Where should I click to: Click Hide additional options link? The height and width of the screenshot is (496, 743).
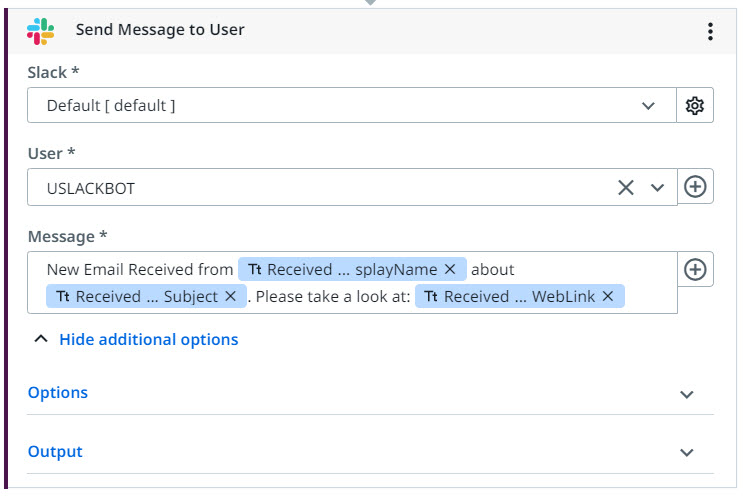pos(149,340)
